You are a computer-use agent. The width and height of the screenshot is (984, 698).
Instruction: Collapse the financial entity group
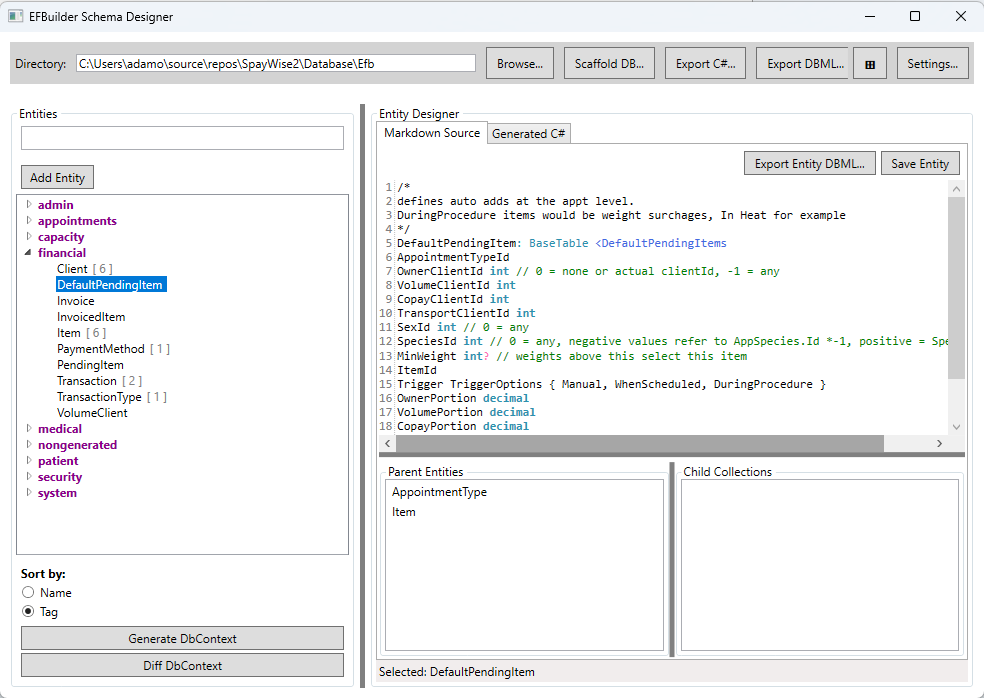26,252
